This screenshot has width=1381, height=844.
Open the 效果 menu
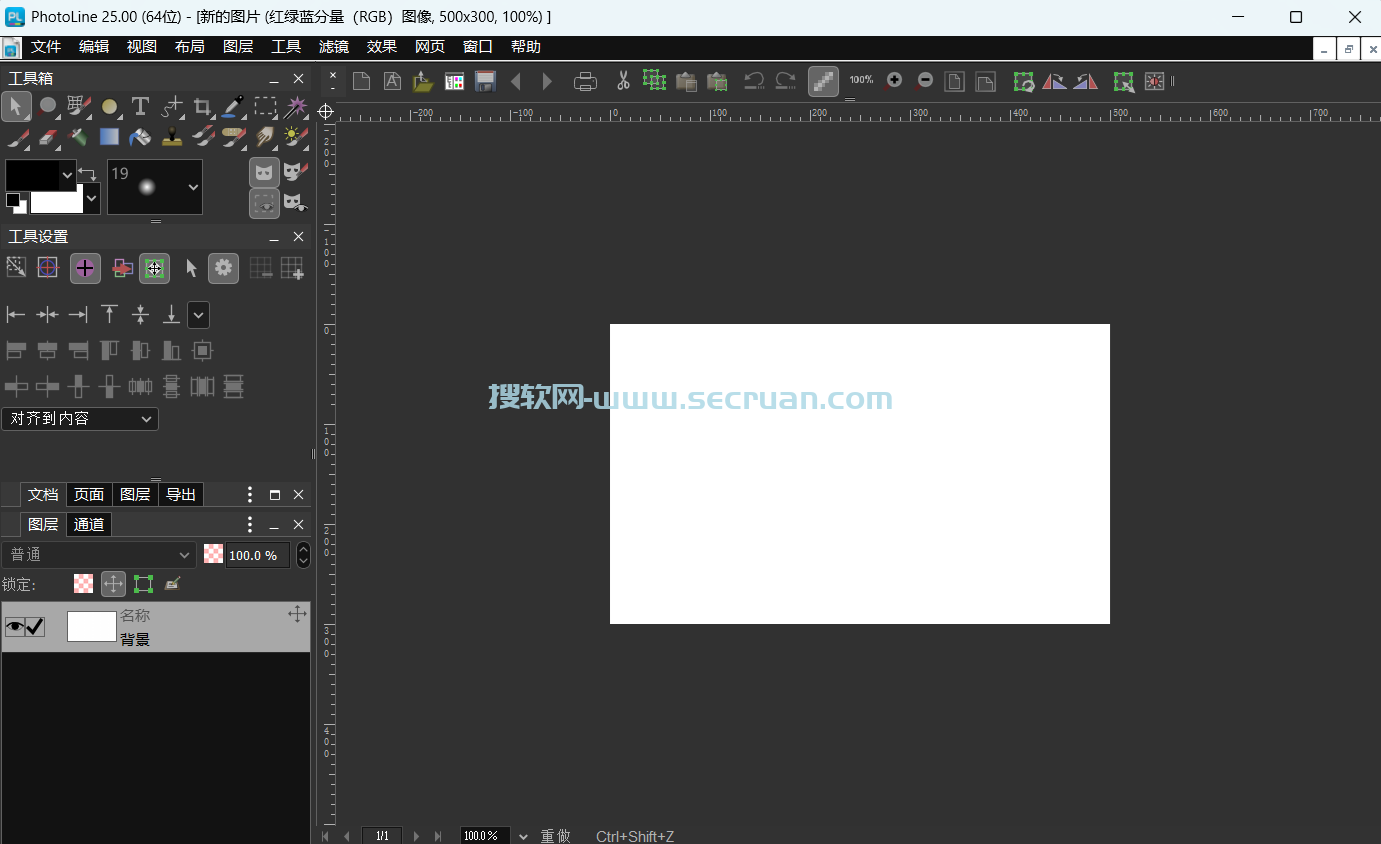tap(382, 47)
